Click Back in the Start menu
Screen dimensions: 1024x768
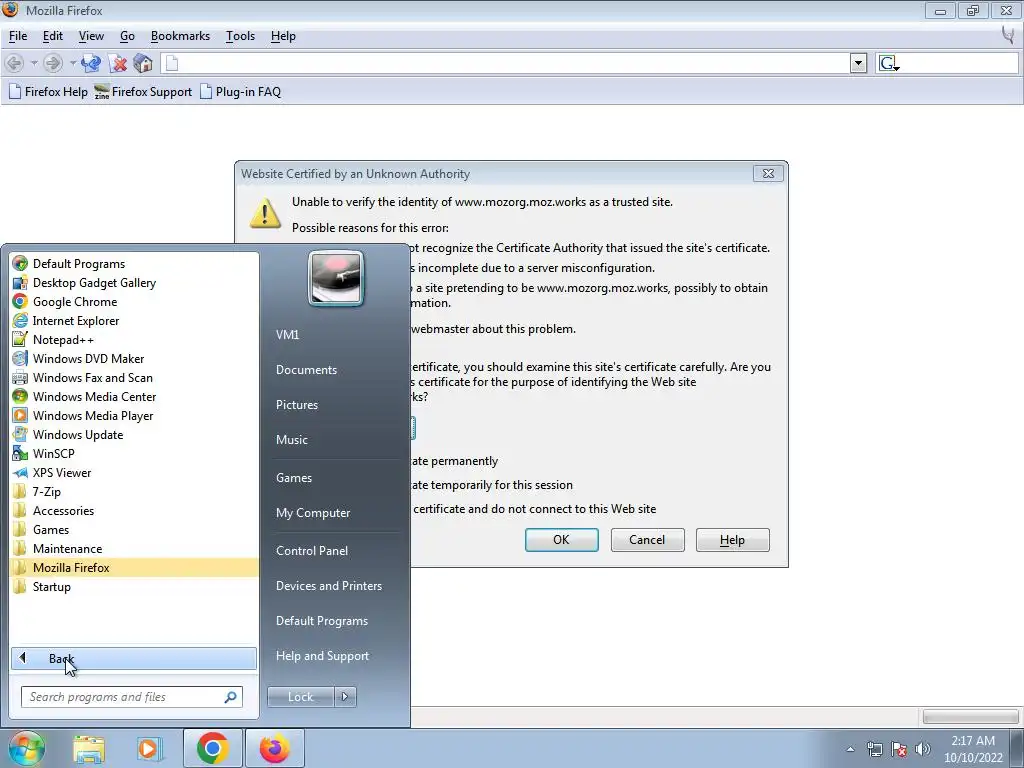134,658
